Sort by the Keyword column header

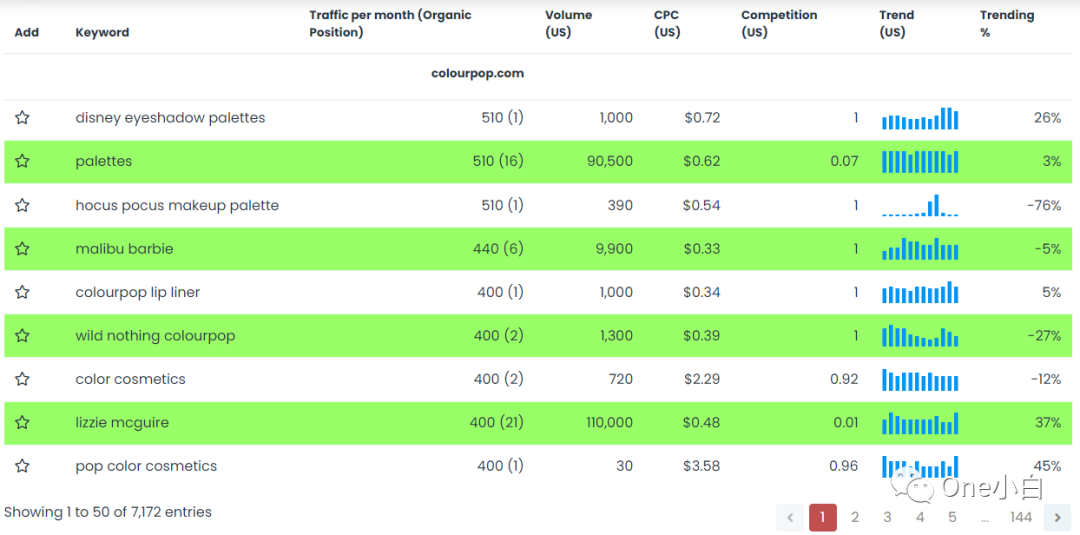tap(102, 32)
